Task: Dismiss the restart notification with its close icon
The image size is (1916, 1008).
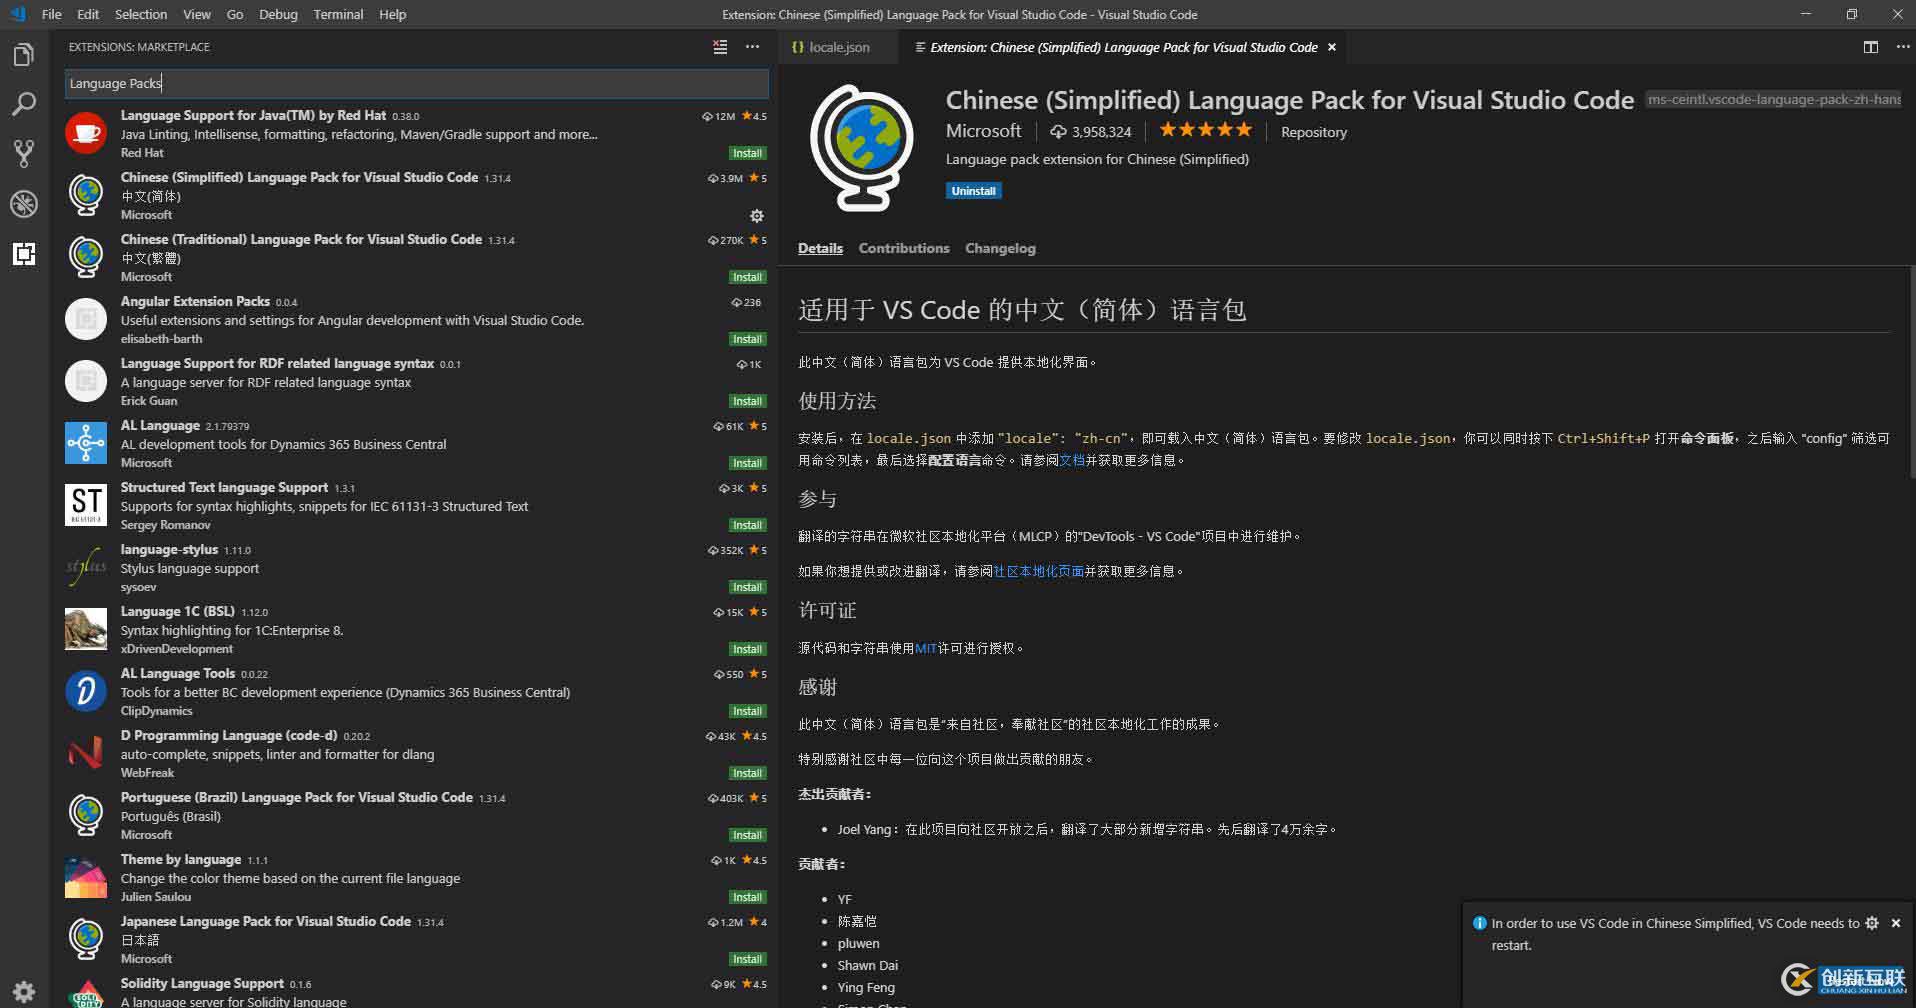Action: tap(1896, 922)
